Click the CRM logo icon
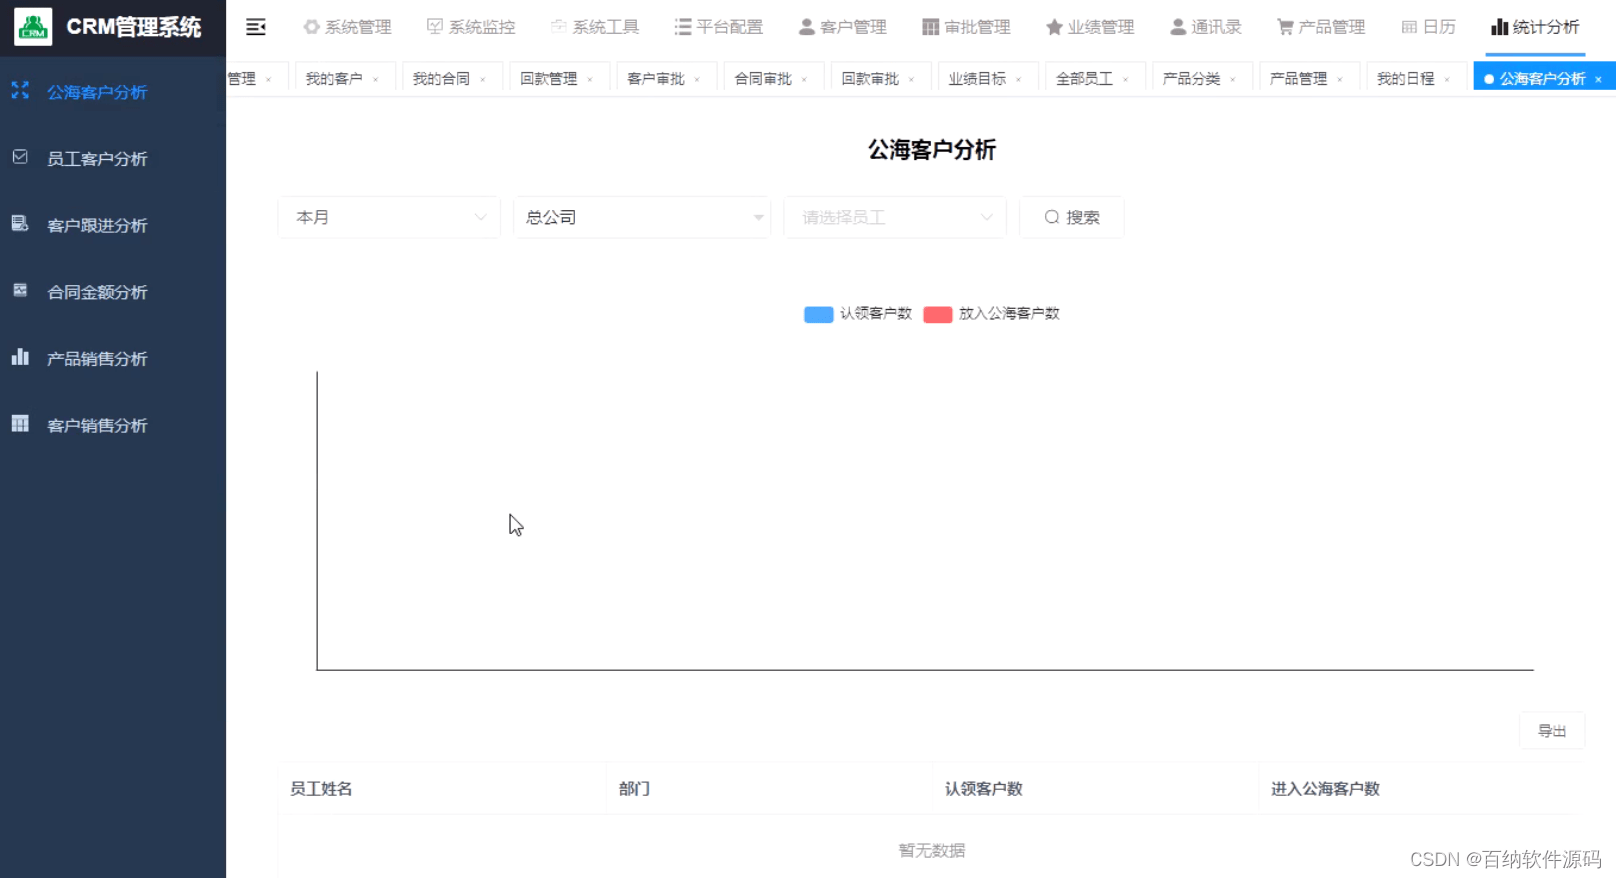The height and width of the screenshot is (878, 1616). coord(33,27)
